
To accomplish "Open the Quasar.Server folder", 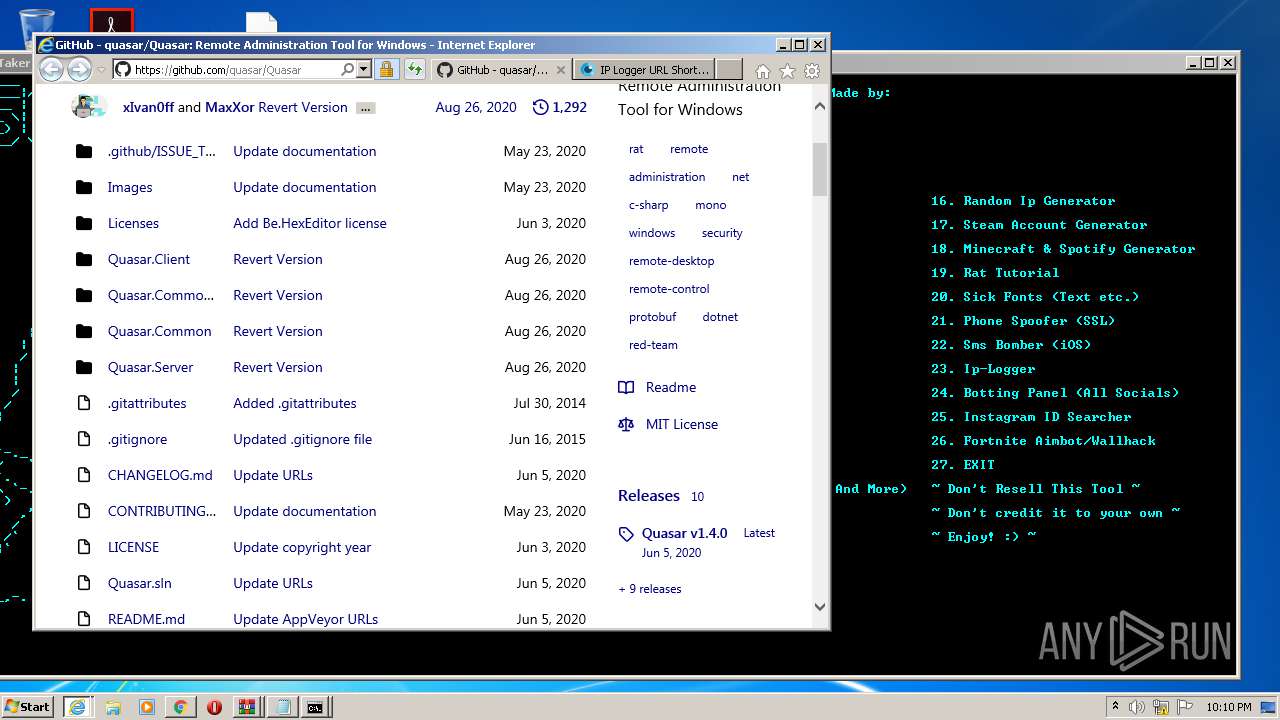I will click(x=150, y=367).
